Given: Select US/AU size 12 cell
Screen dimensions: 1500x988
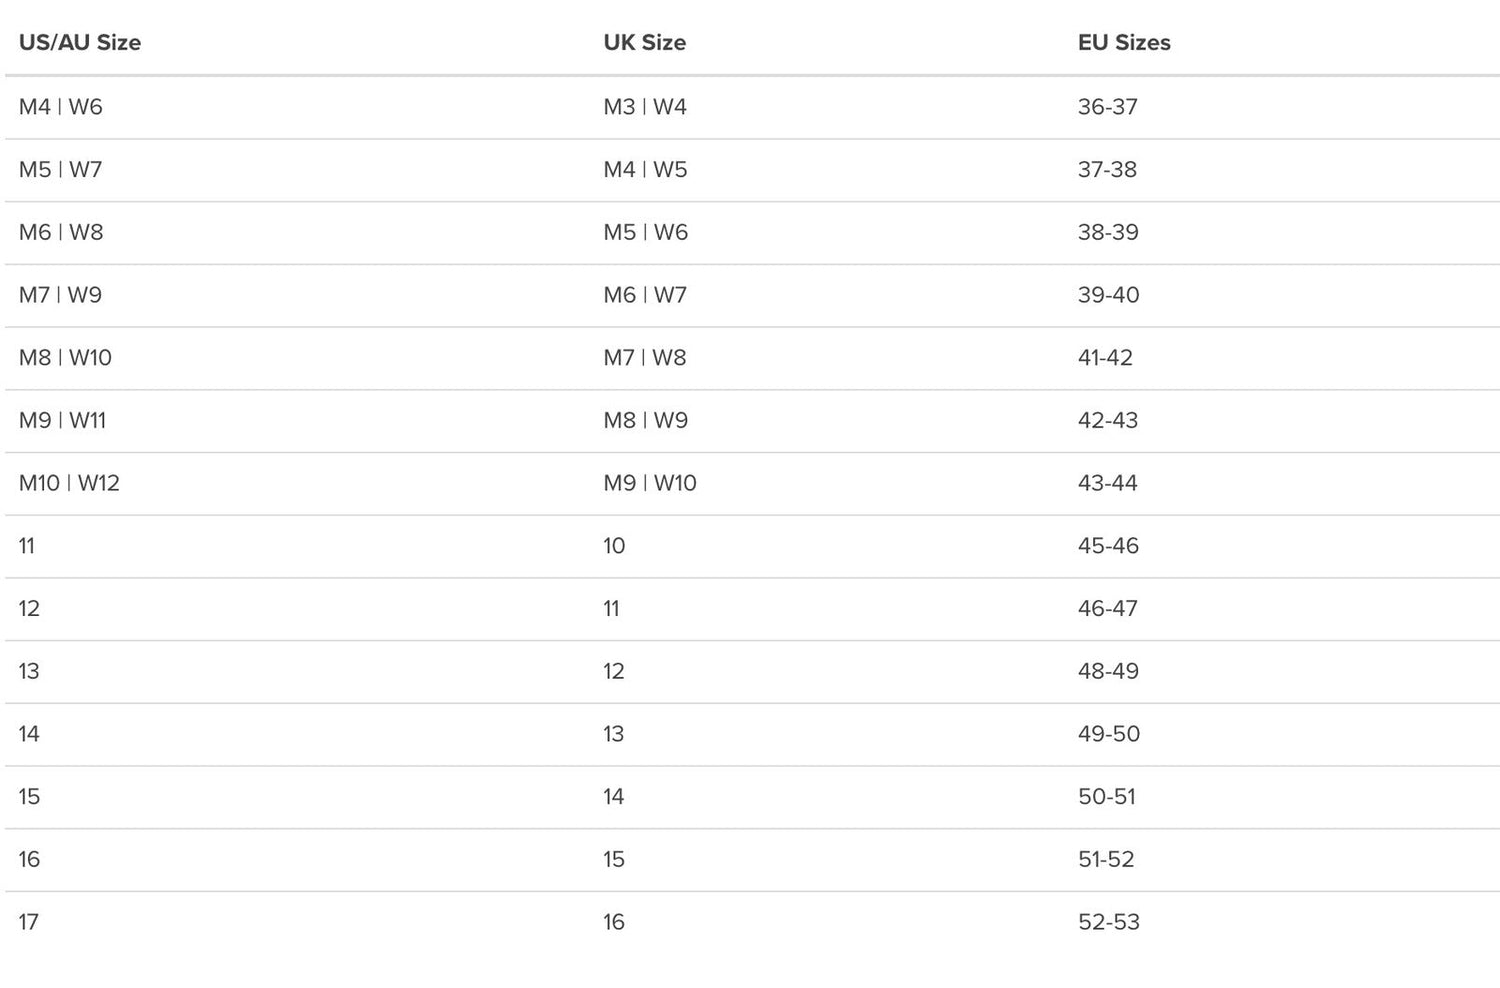Looking at the screenshot, I should (x=29, y=609).
